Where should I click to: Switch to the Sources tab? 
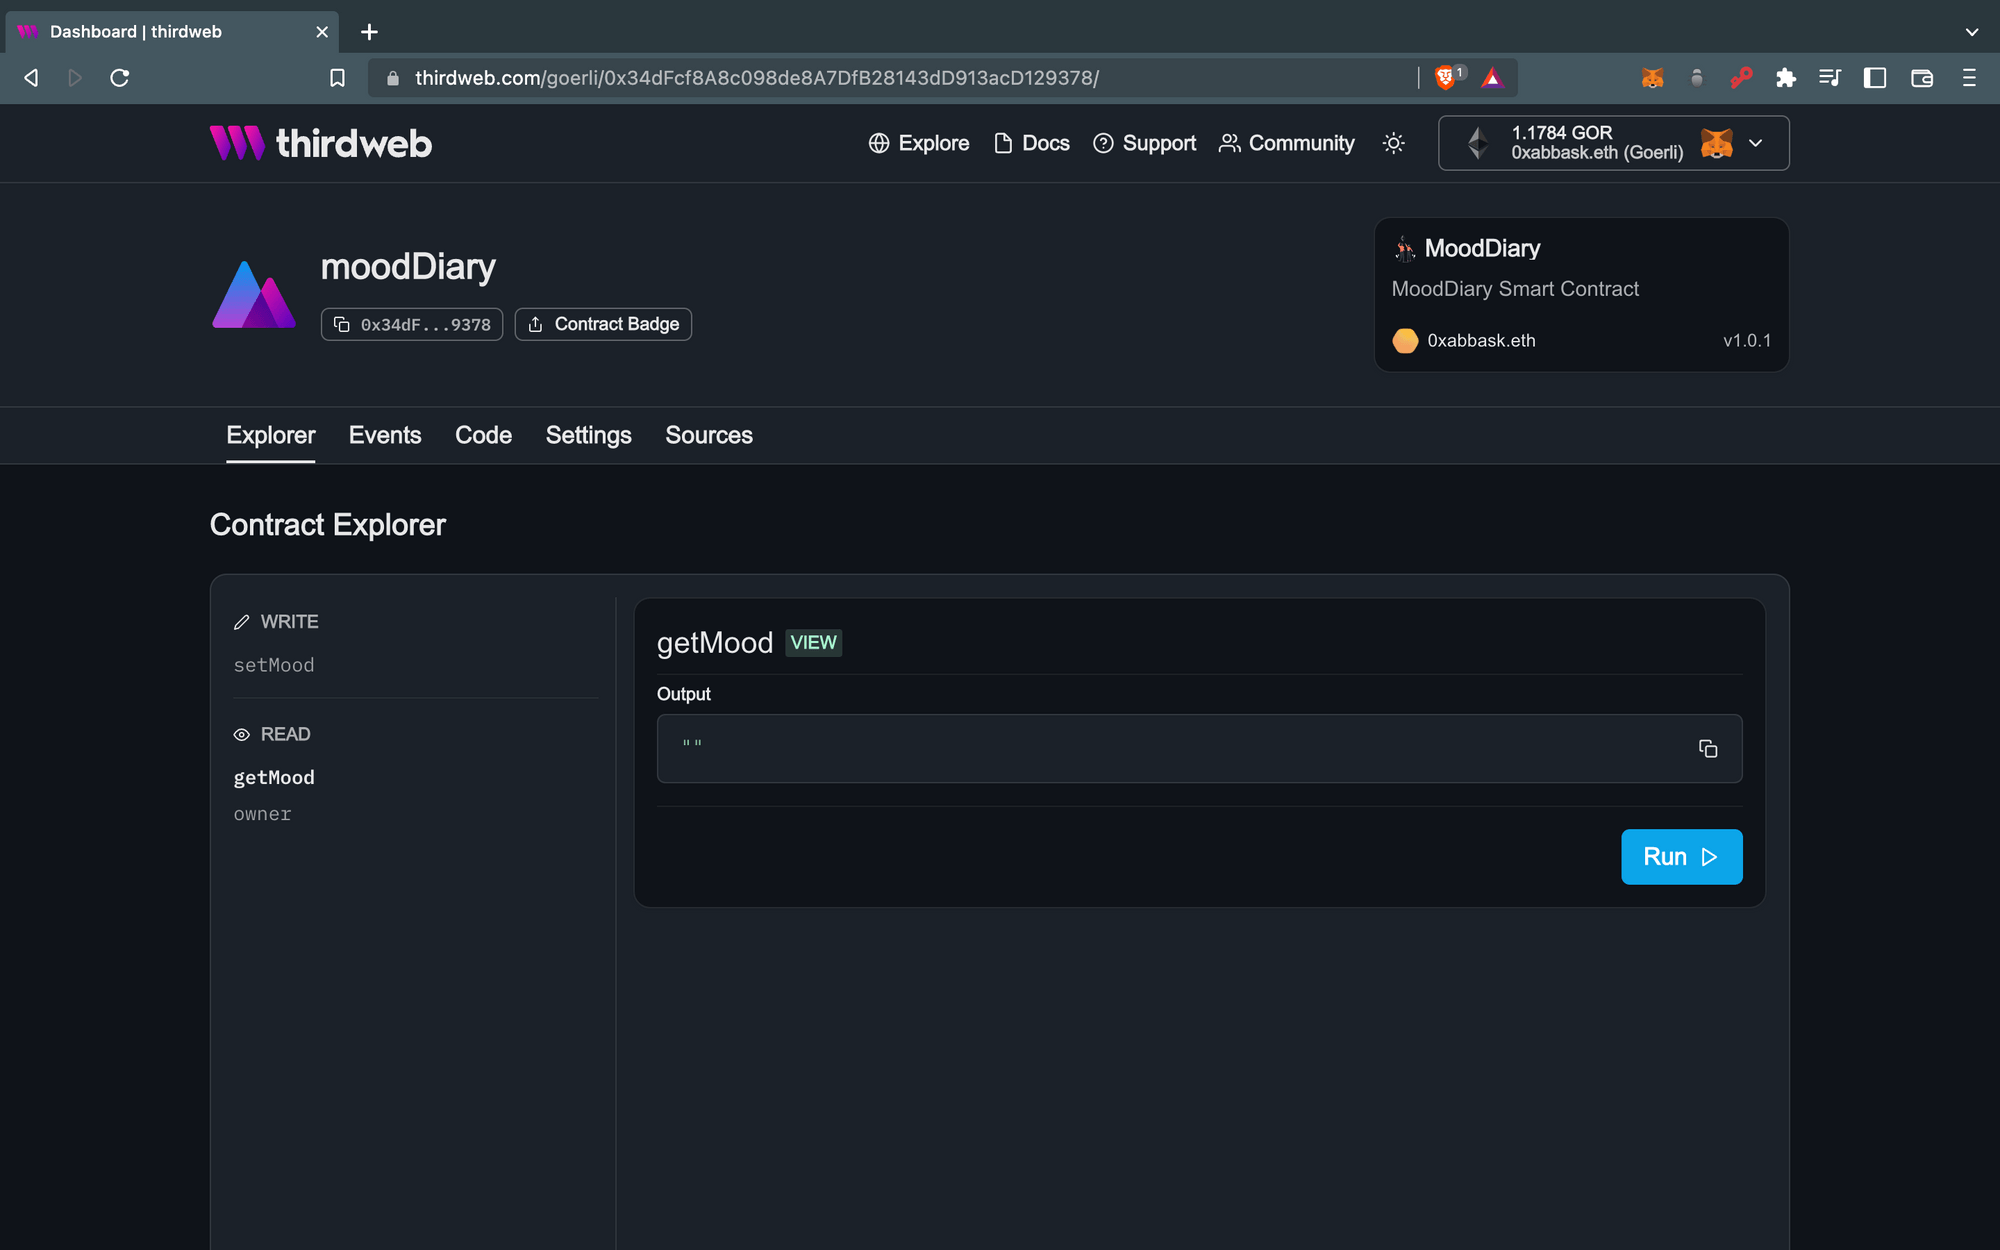708,435
